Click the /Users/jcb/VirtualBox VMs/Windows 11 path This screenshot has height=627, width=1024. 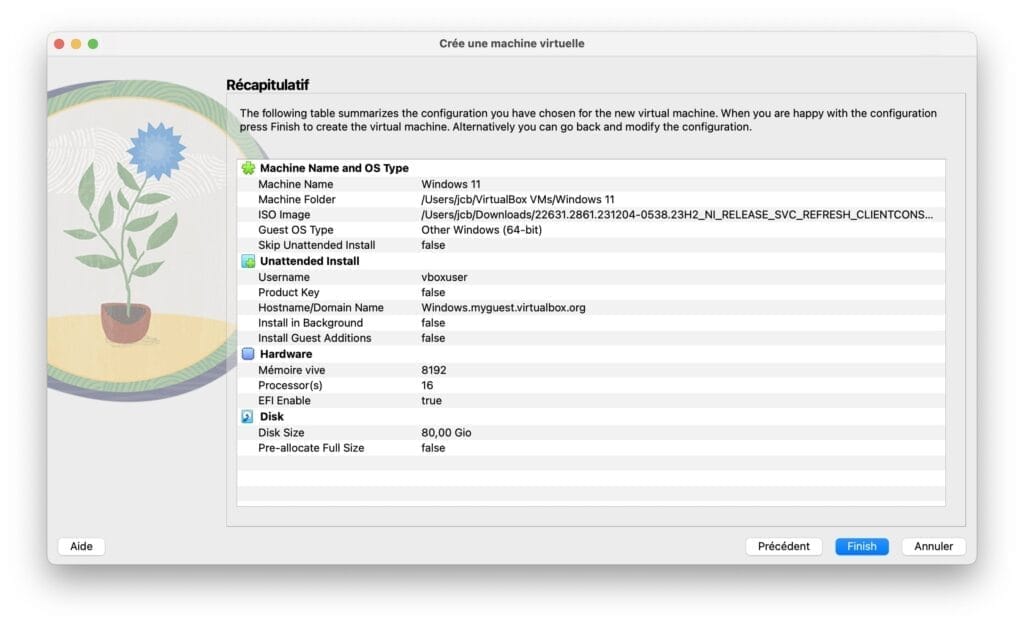tap(518, 199)
